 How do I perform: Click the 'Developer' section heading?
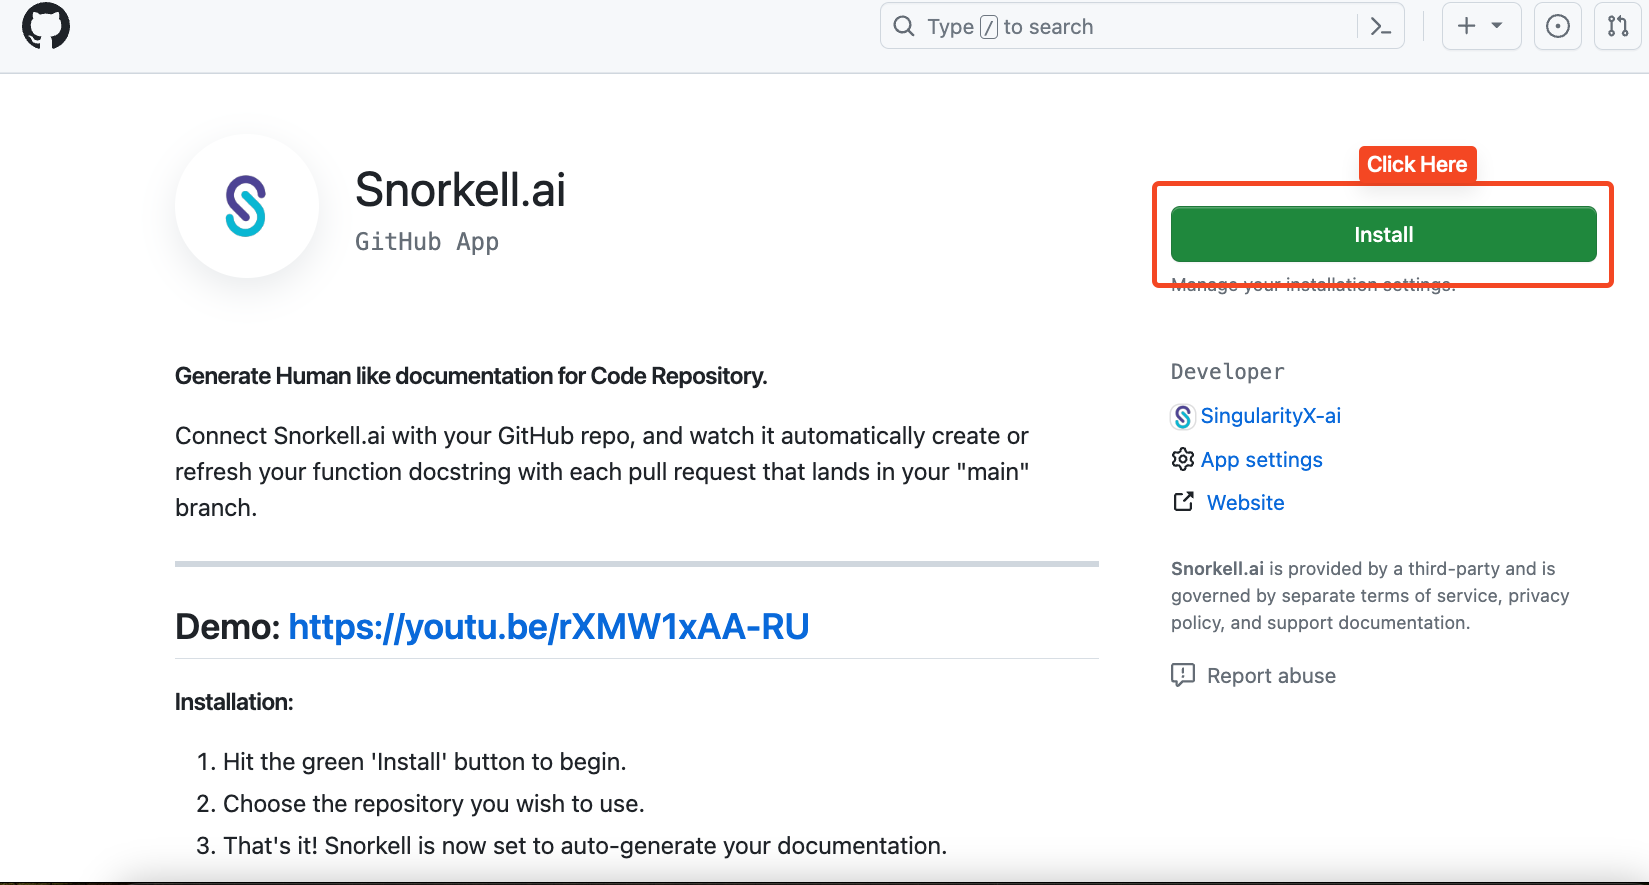pos(1227,372)
